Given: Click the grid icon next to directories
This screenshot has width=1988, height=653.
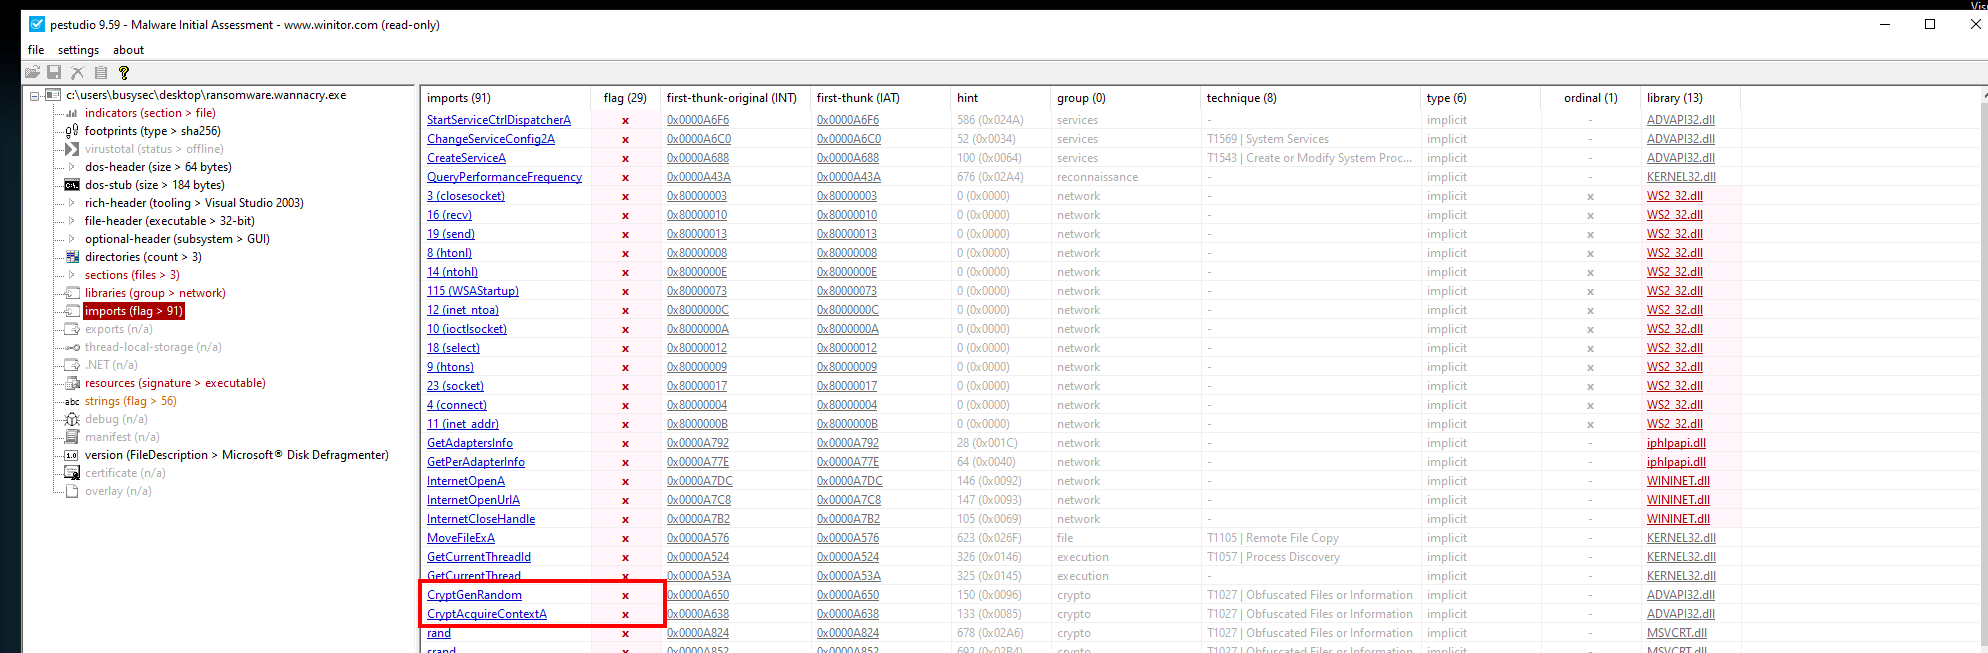Looking at the screenshot, I should tap(72, 257).
